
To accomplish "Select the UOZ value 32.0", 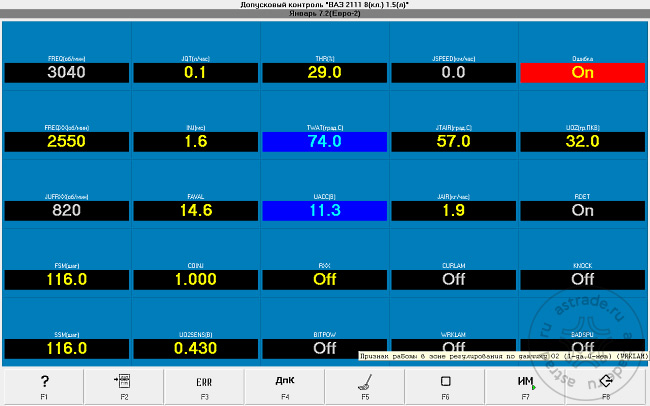I will point(582,142).
